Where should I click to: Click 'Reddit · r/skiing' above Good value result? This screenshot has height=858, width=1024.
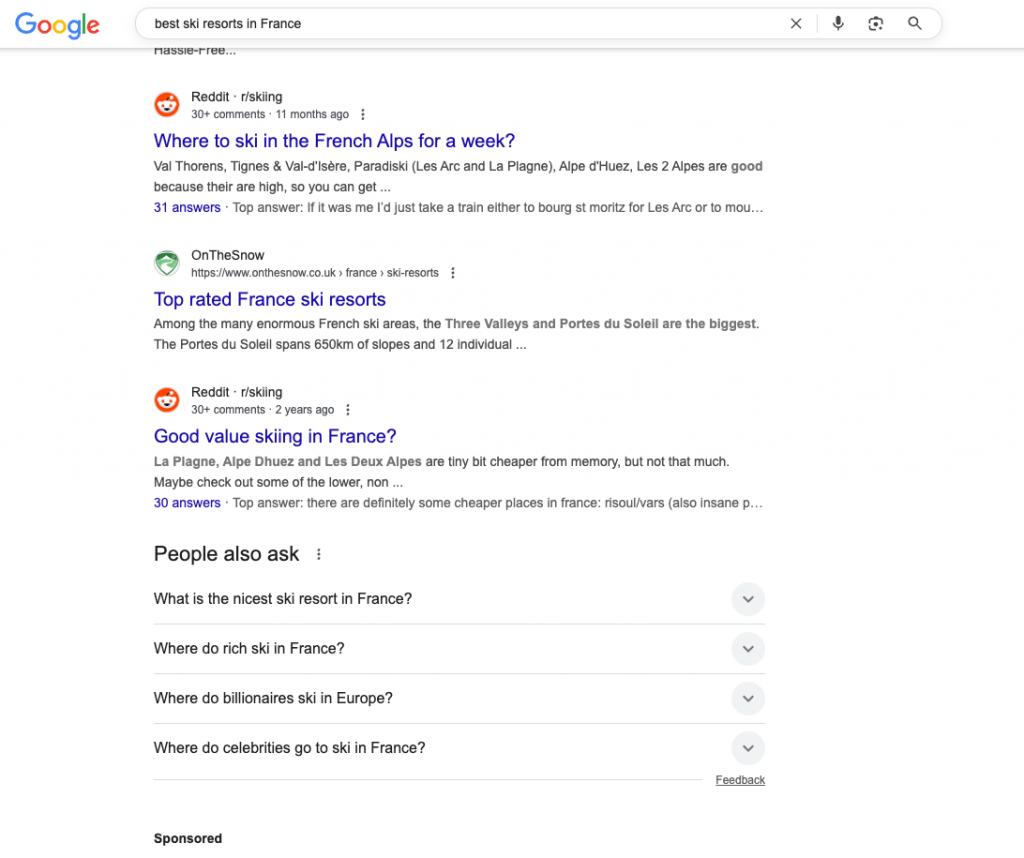236,392
